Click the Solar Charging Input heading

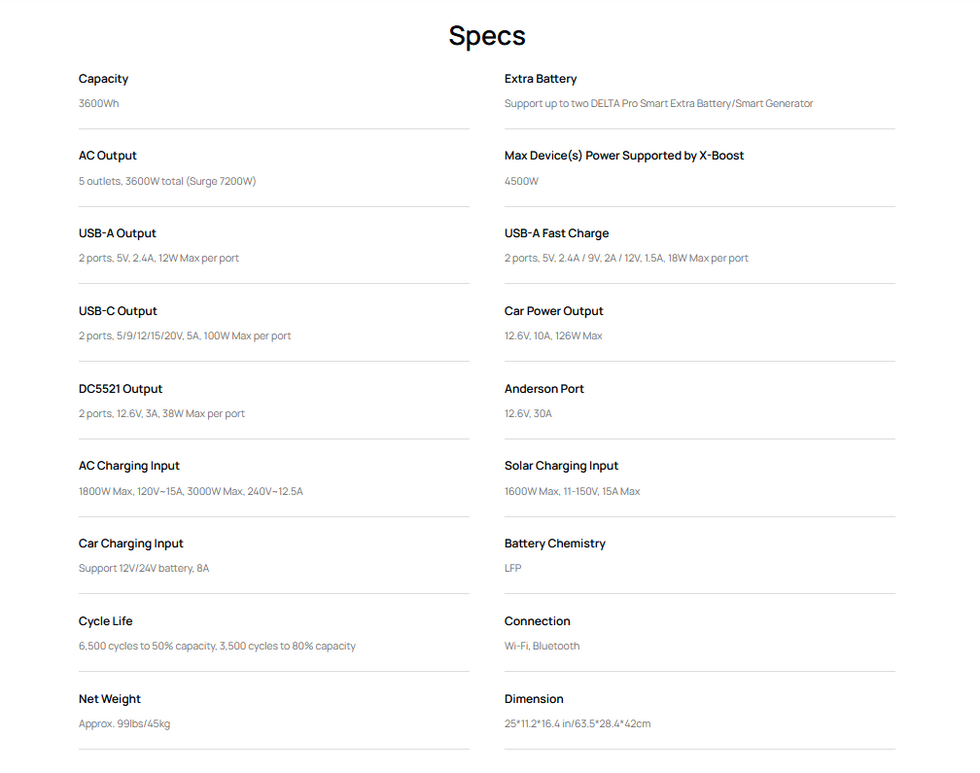[x=561, y=466]
